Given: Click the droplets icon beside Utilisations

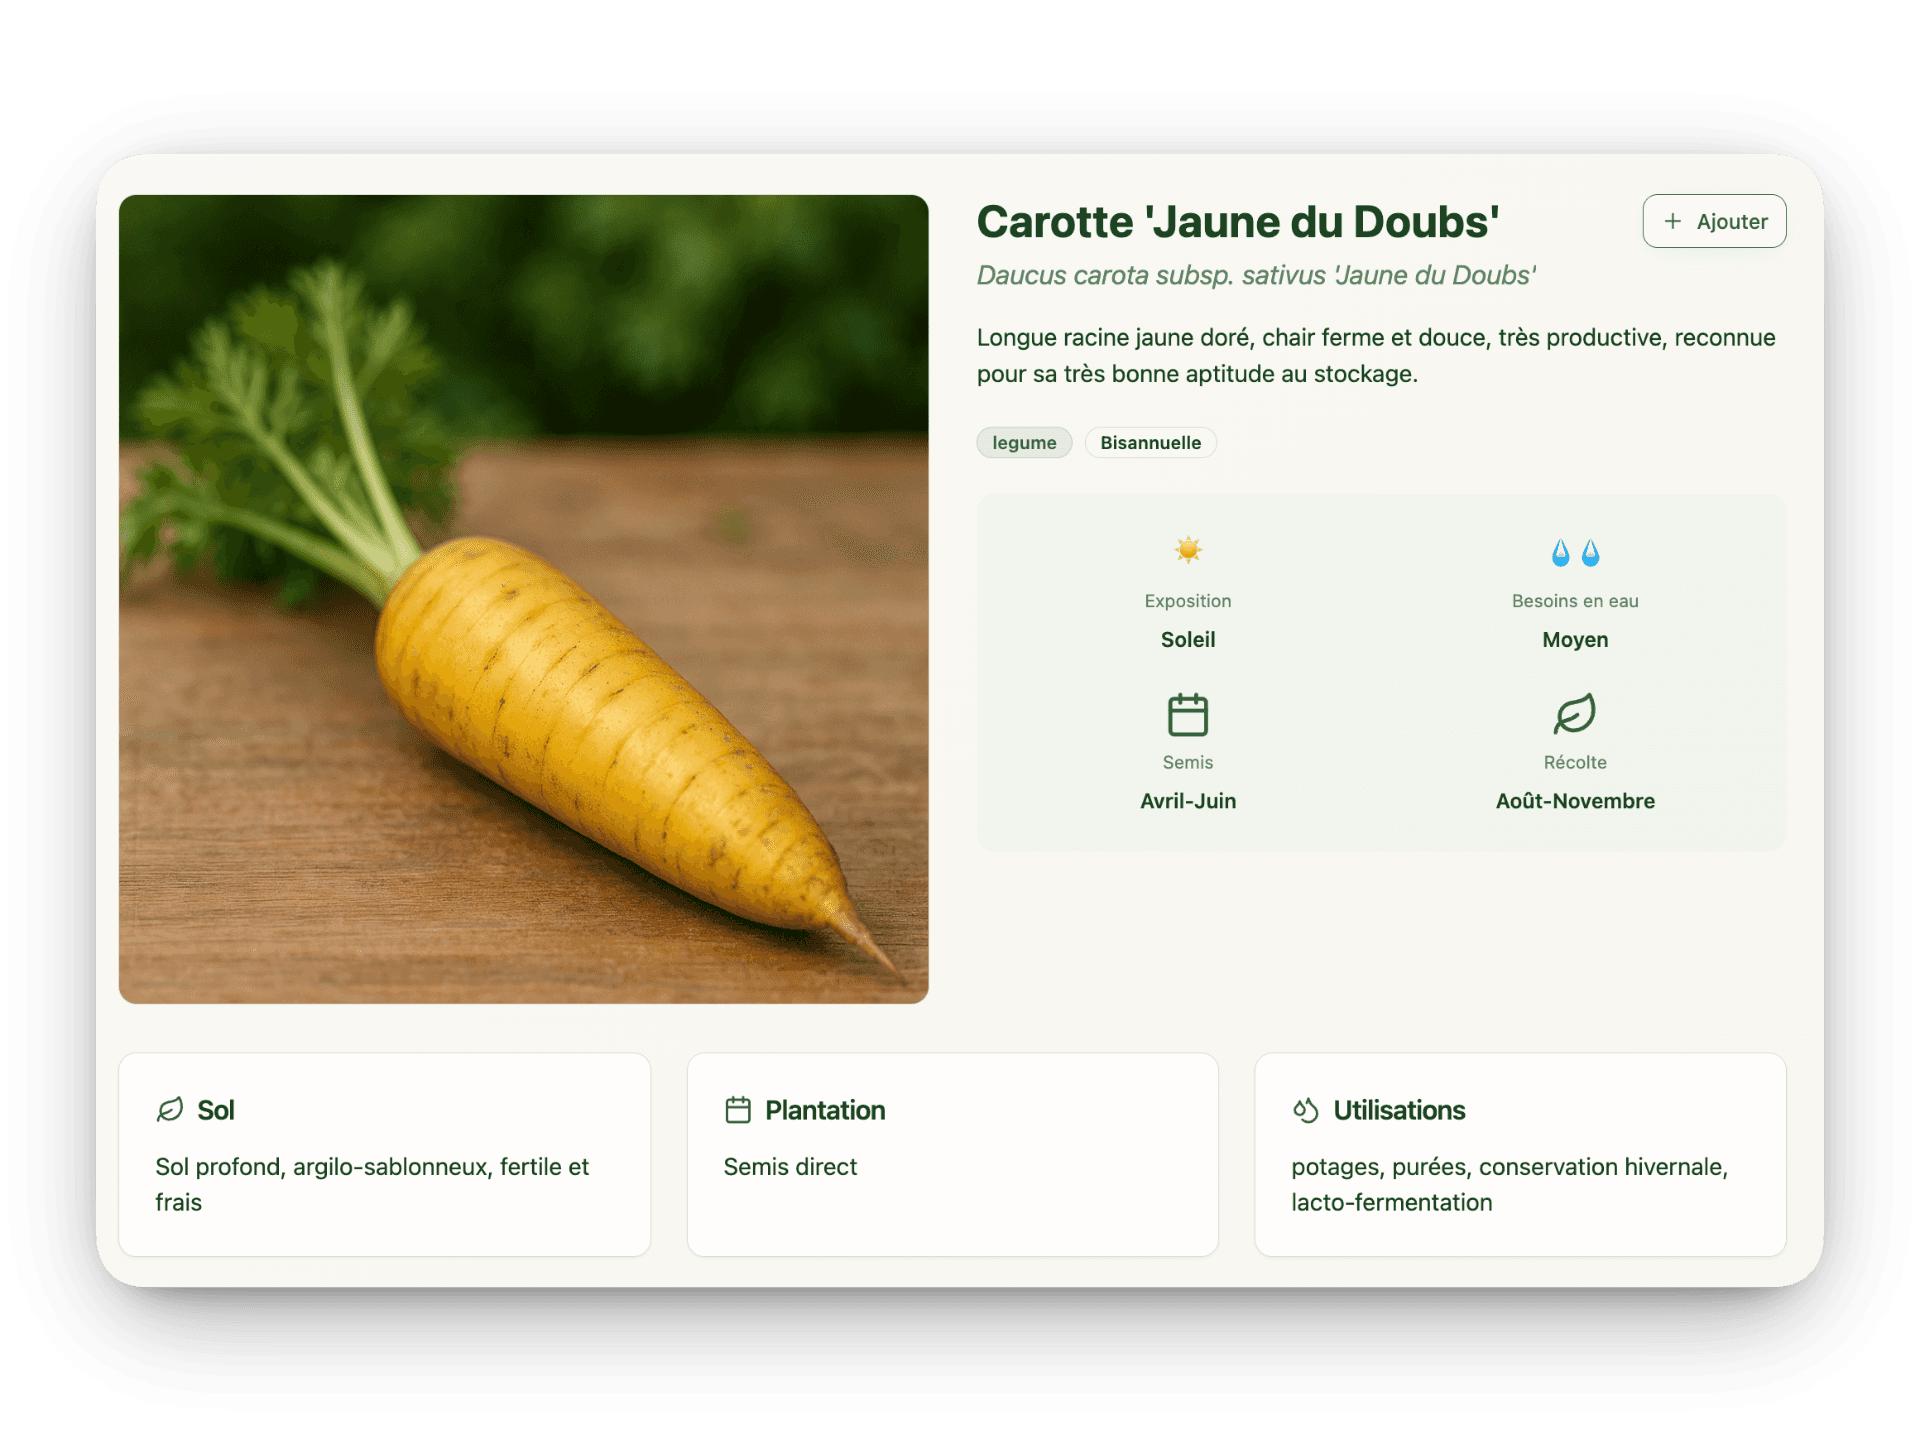Looking at the screenshot, I should pos(1305,1109).
